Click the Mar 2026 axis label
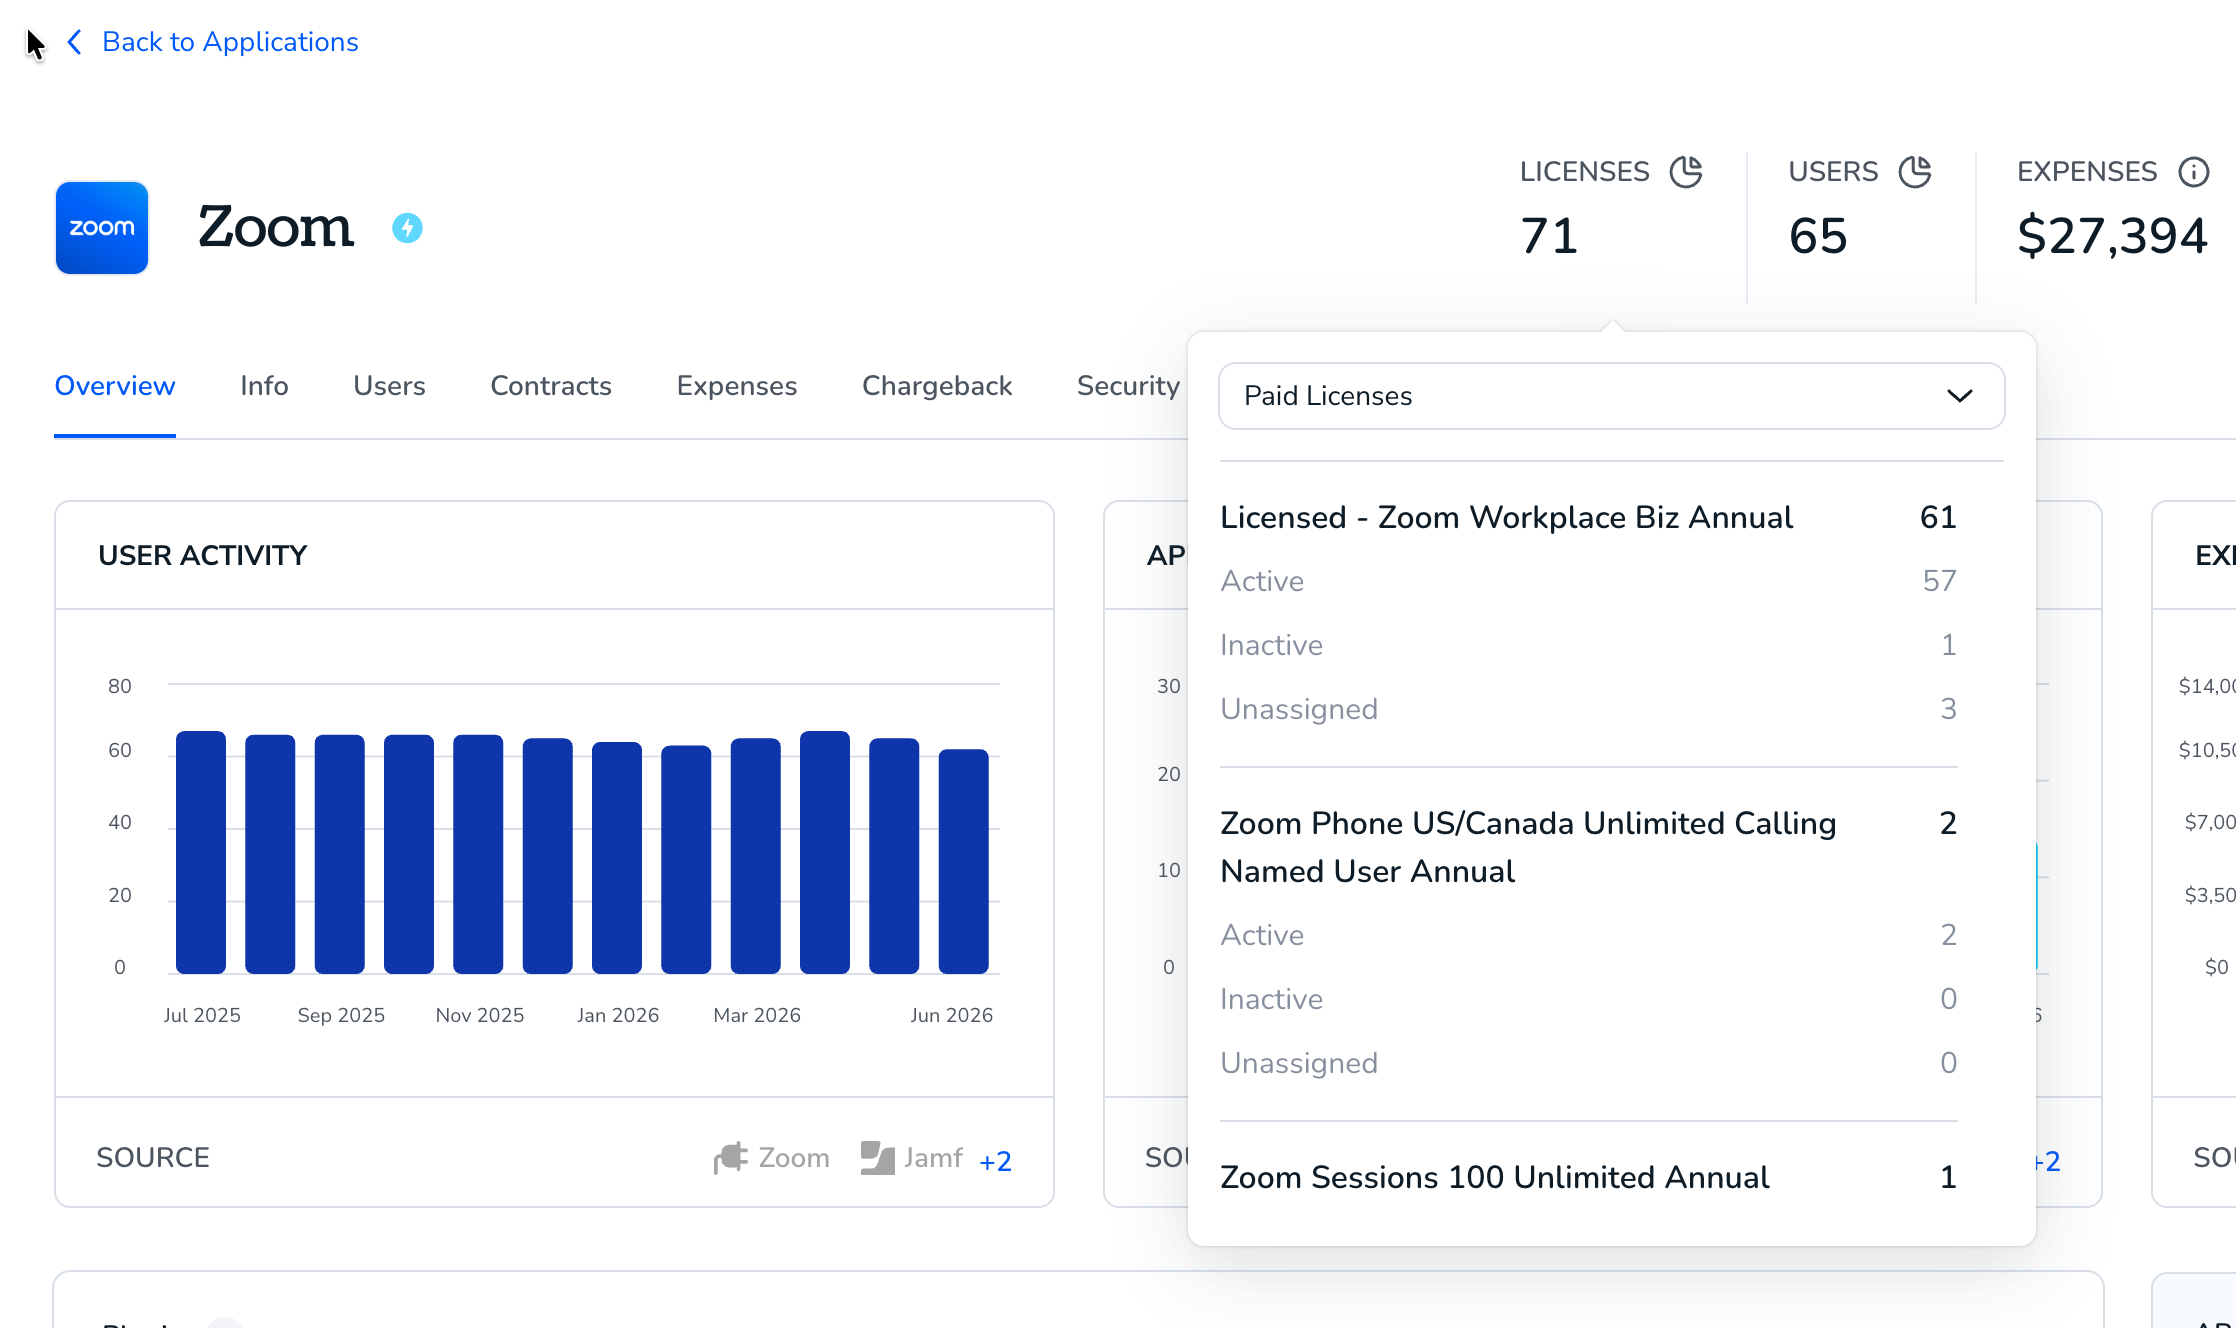The height and width of the screenshot is (1328, 2236). [757, 1015]
